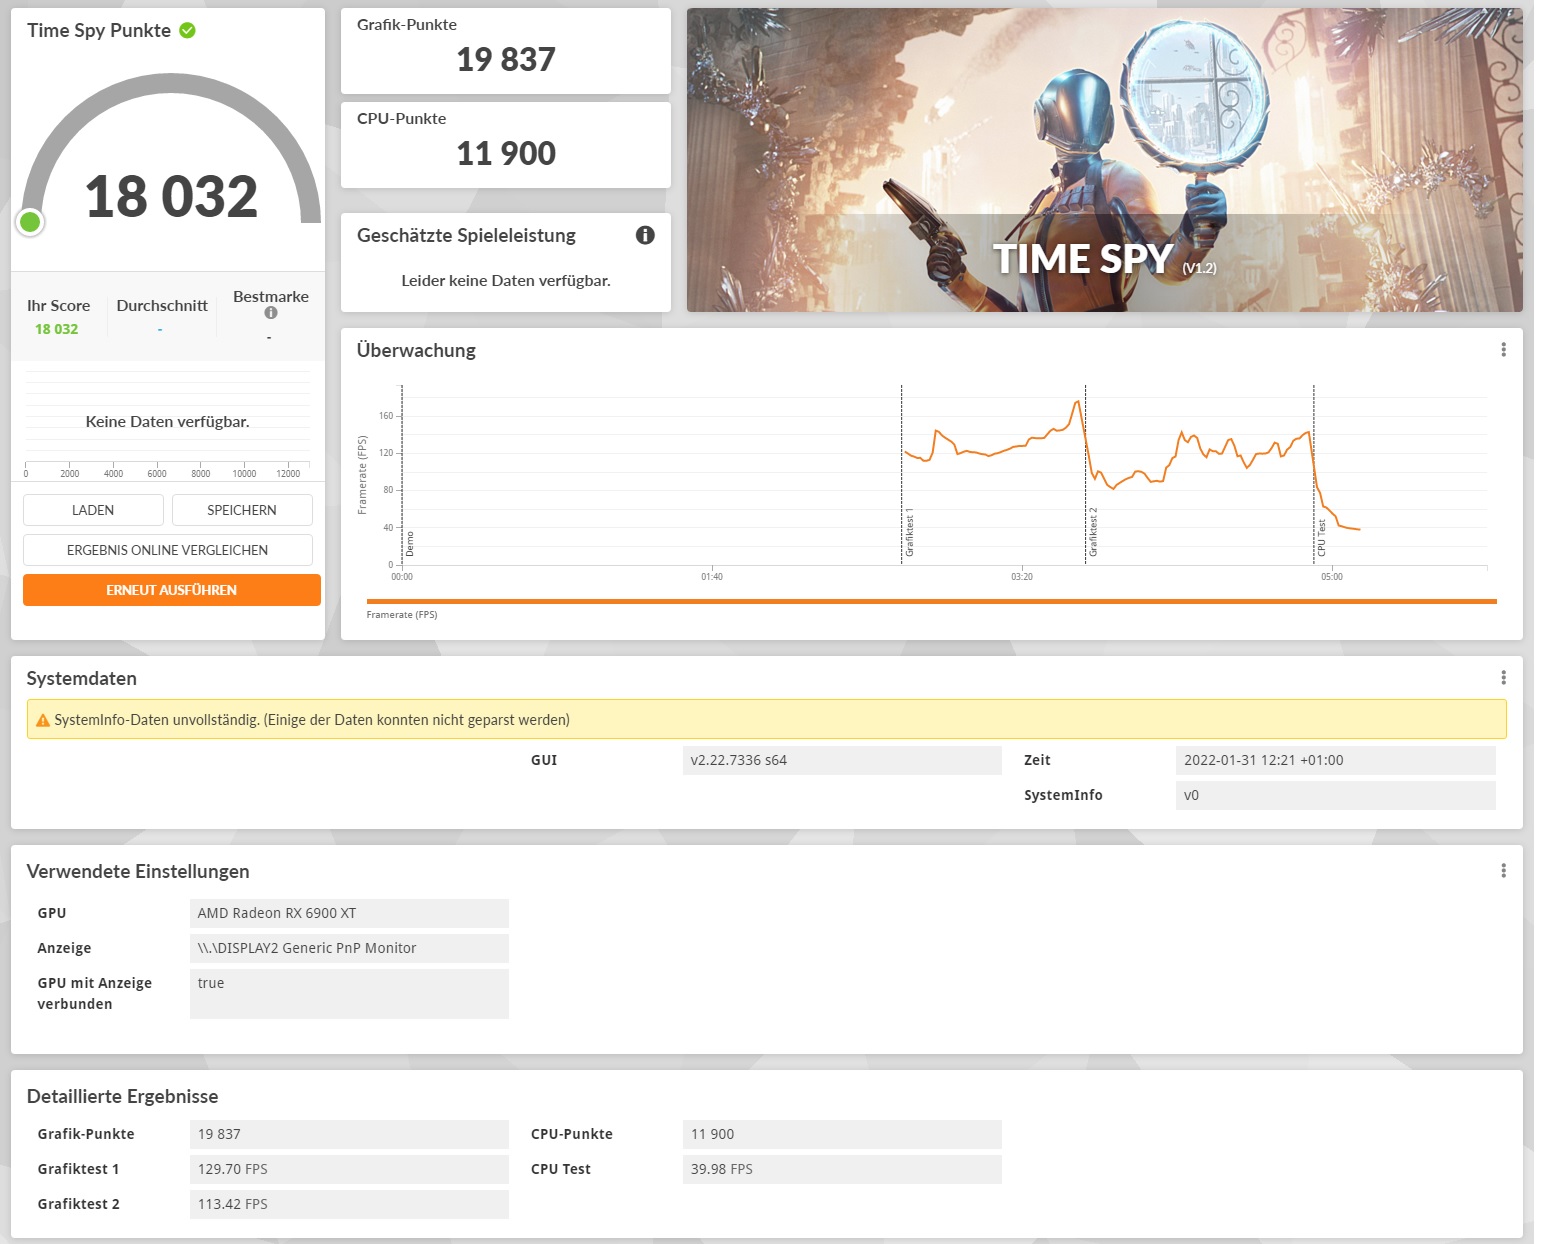Click 'Leider keine Daten verfügbar.' text
Screen dimensions: 1560x1244
[506, 281]
